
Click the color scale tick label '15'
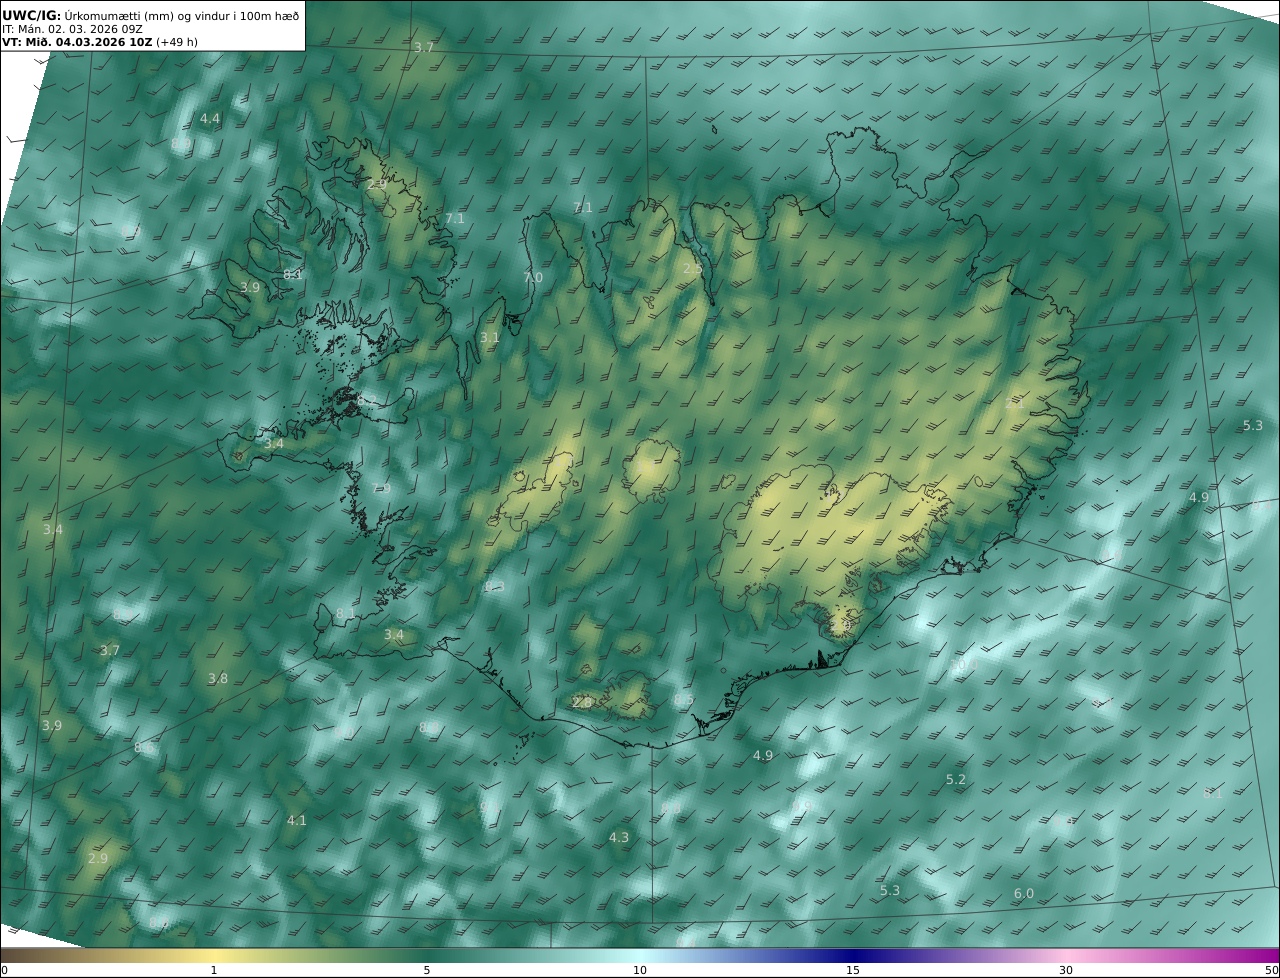[853, 970]
